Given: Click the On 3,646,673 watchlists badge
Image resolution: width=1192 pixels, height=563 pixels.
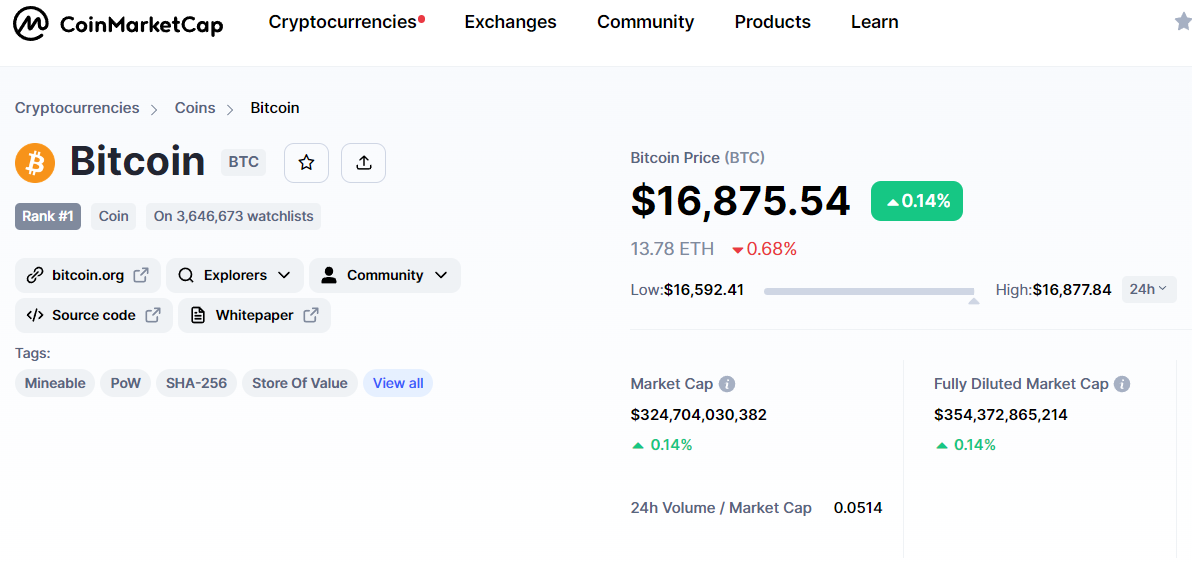Looking at the screenshot, I should (x=233, y=217).
